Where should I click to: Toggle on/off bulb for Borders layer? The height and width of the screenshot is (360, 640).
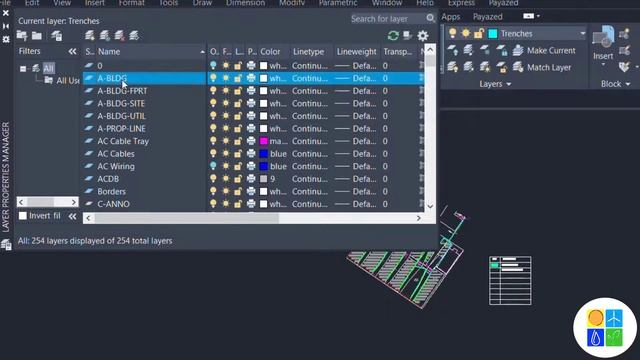click(213, 191)
